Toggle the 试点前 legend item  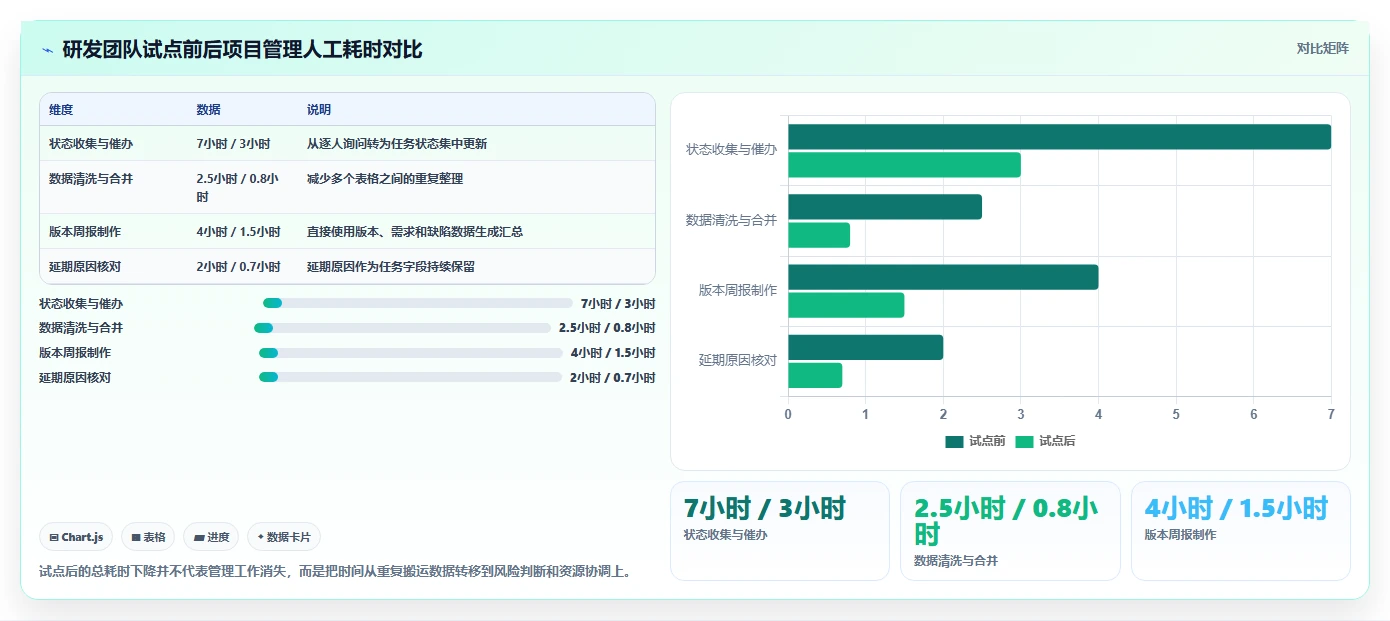point(975,441)
